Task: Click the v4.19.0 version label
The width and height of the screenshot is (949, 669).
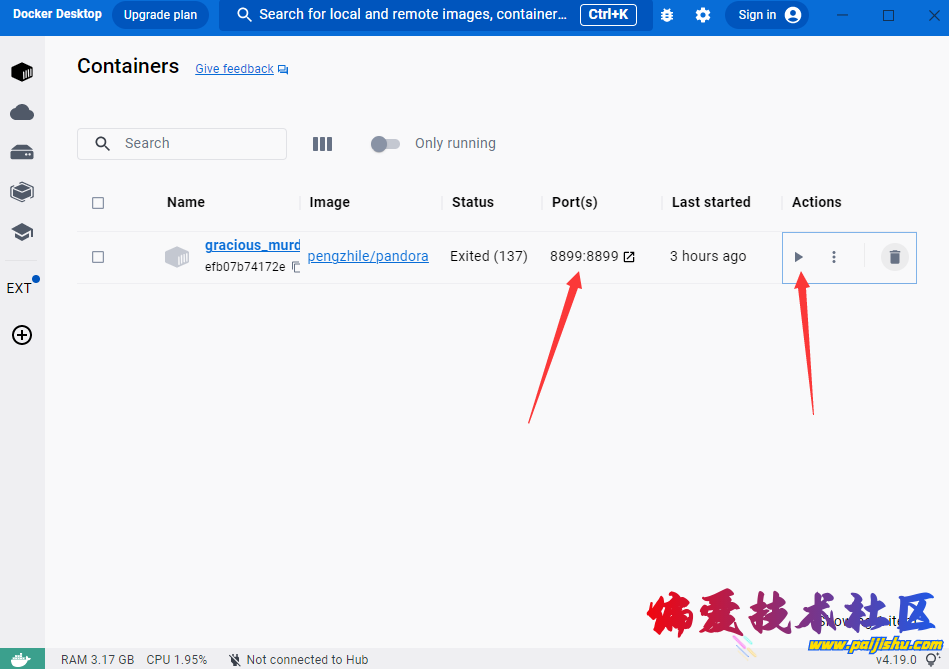Action: (896, 659)
